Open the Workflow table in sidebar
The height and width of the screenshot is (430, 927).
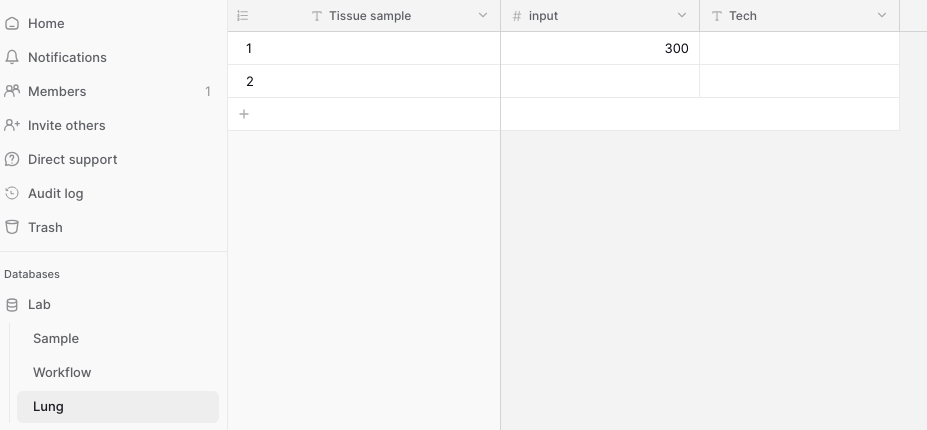[x=118, y=373]
